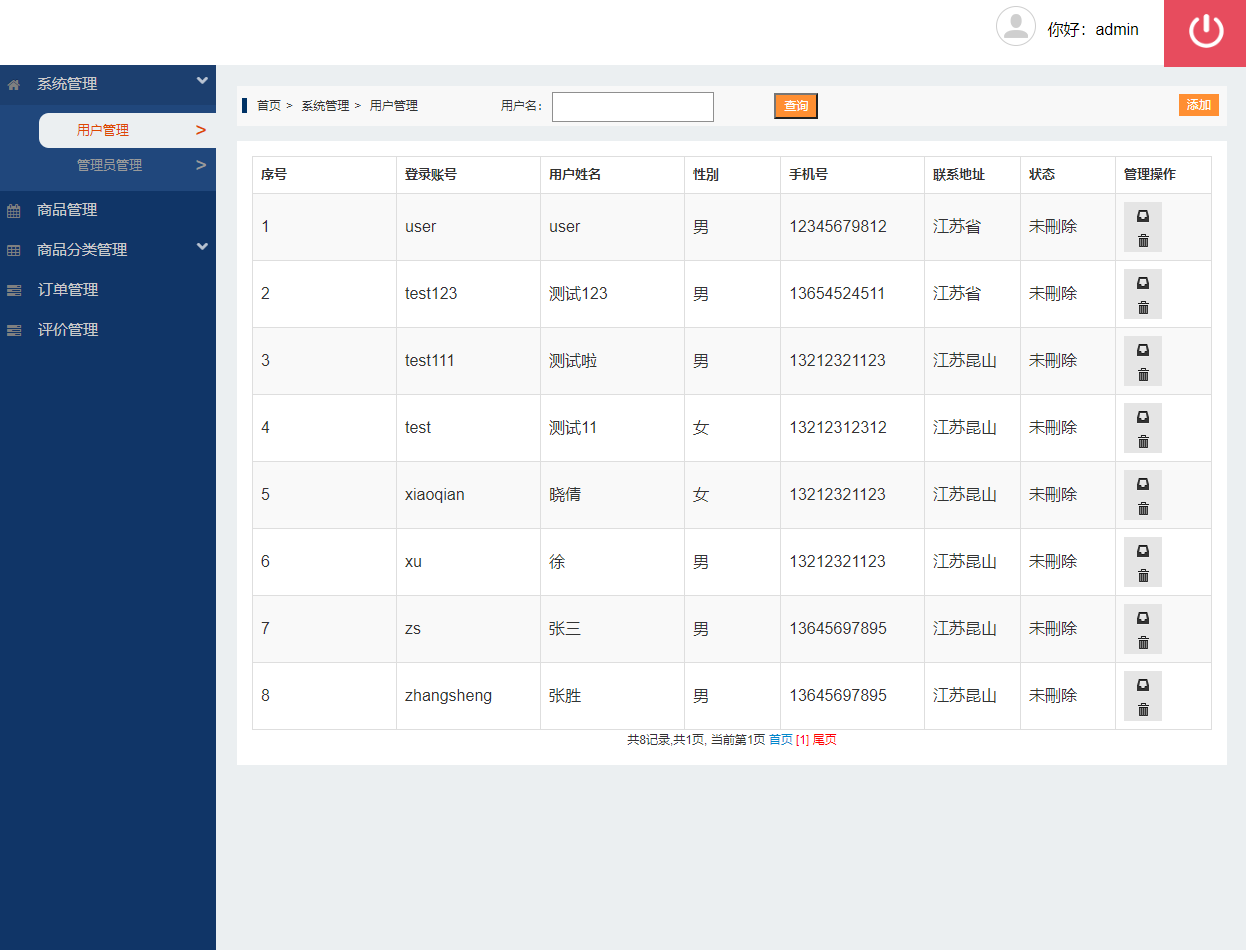Delete user zhangsheng with trash icon
The image size is (1246, 950).
click(x=1143, y=709)
